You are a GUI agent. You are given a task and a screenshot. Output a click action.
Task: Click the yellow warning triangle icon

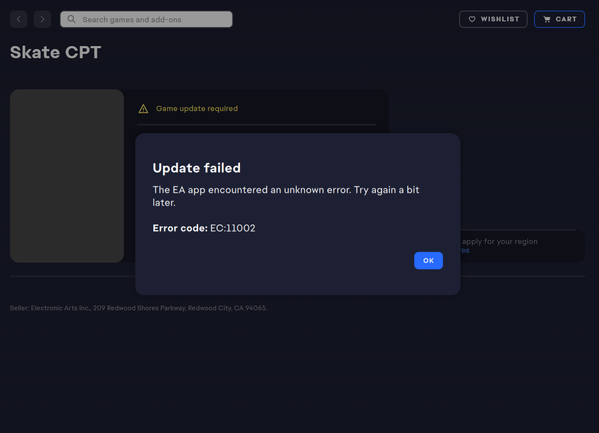click(143, 109)
